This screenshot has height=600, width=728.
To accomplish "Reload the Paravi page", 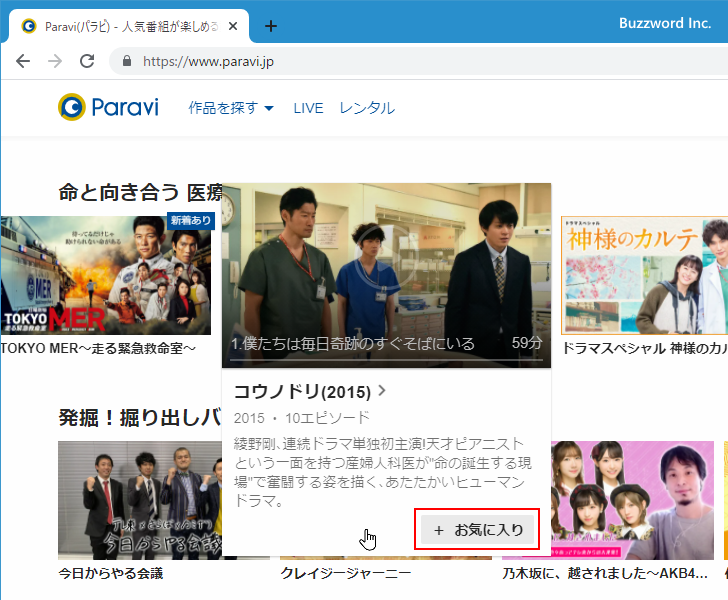I will pyautogui.click(x=87, y=61).
